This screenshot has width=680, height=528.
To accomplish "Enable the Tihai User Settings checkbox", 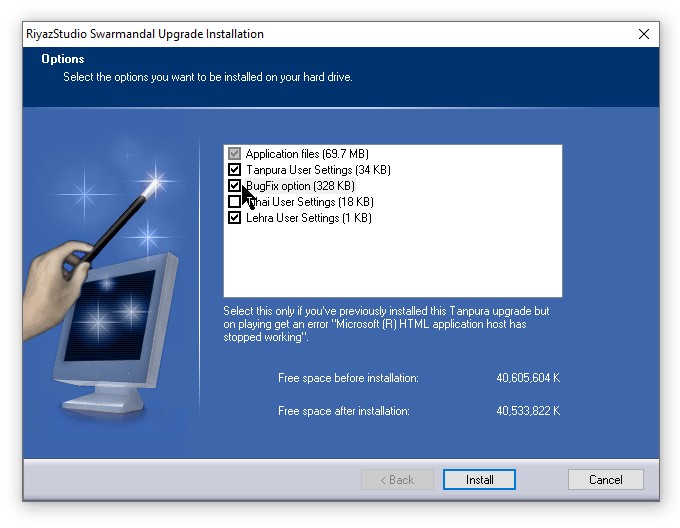I will click(234, 202).
